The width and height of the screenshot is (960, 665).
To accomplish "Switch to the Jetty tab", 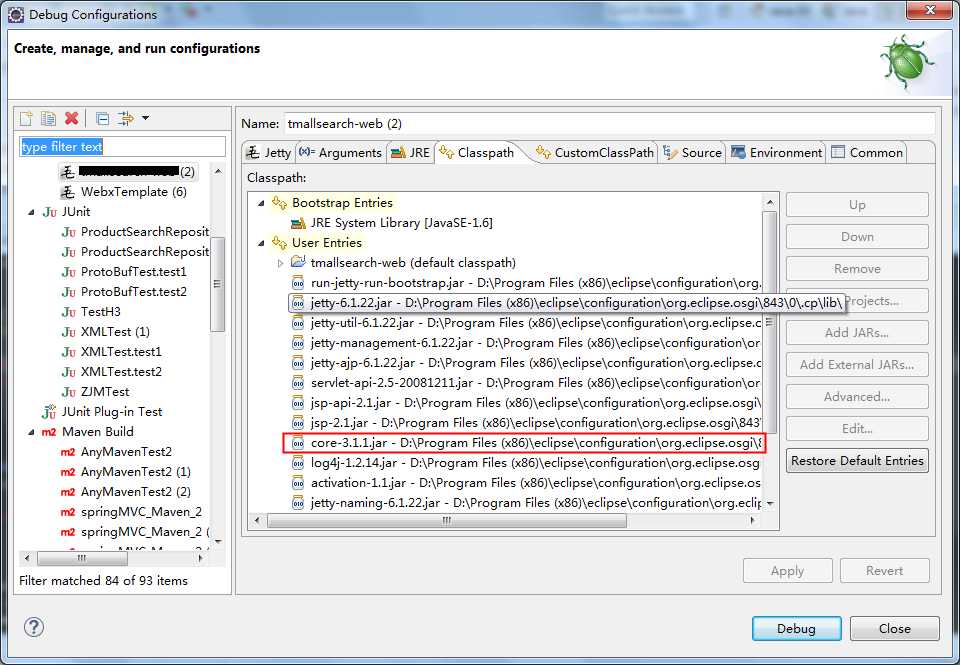I will 269,152.
